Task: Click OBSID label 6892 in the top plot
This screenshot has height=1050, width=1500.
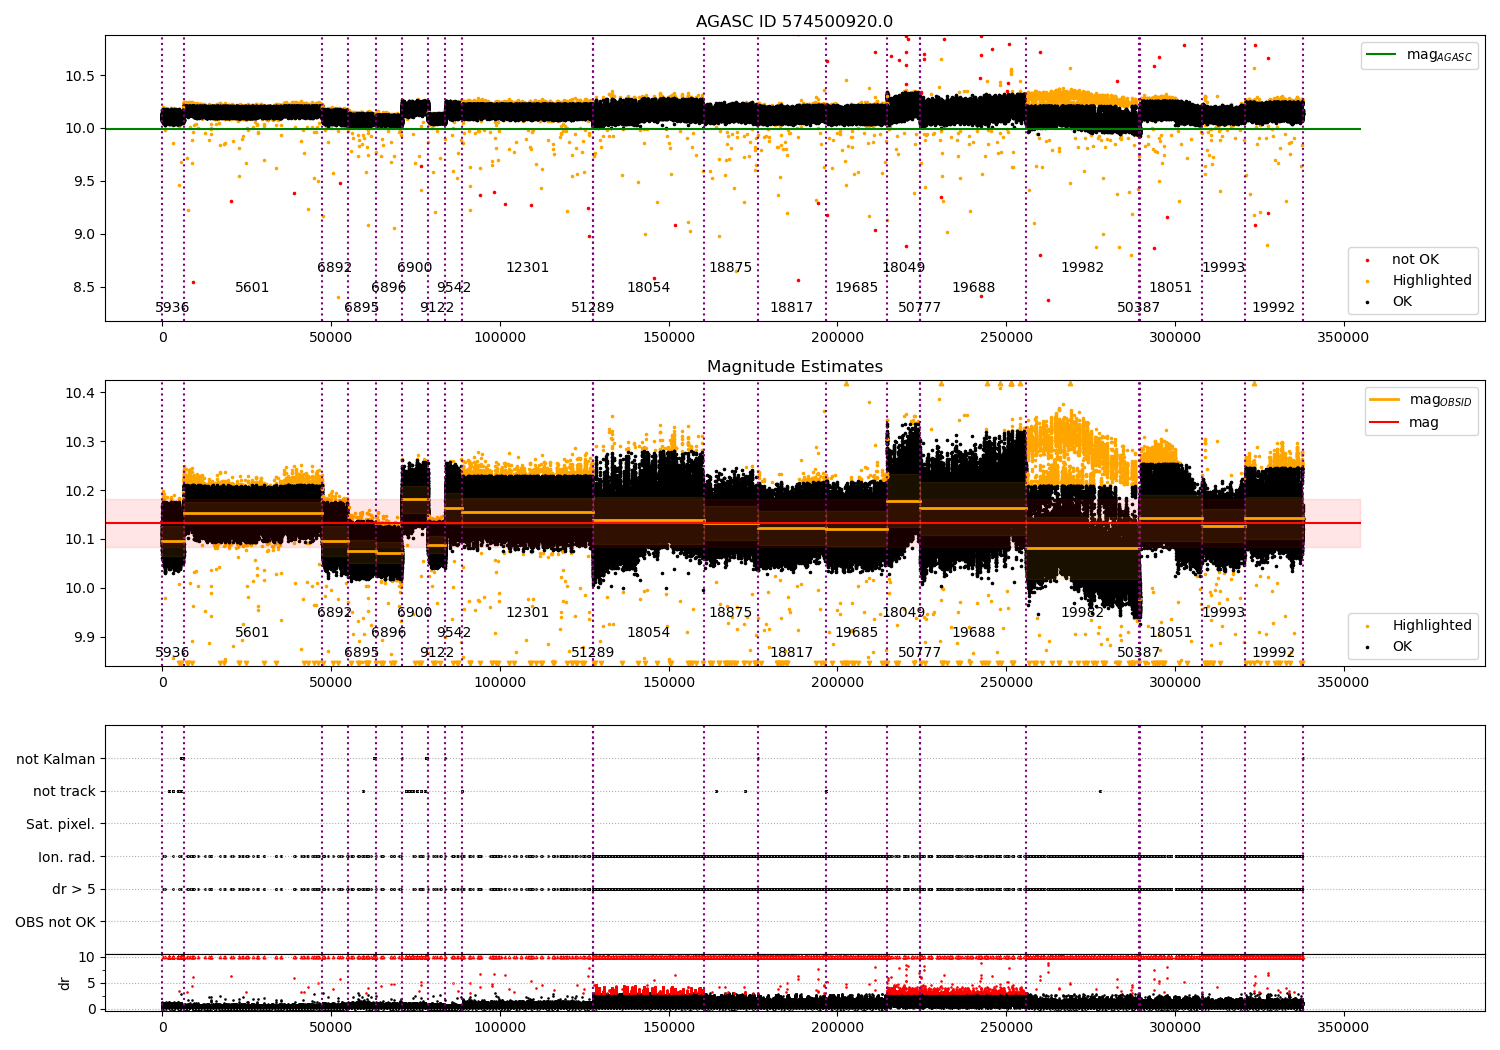Action: coord(335,268)
